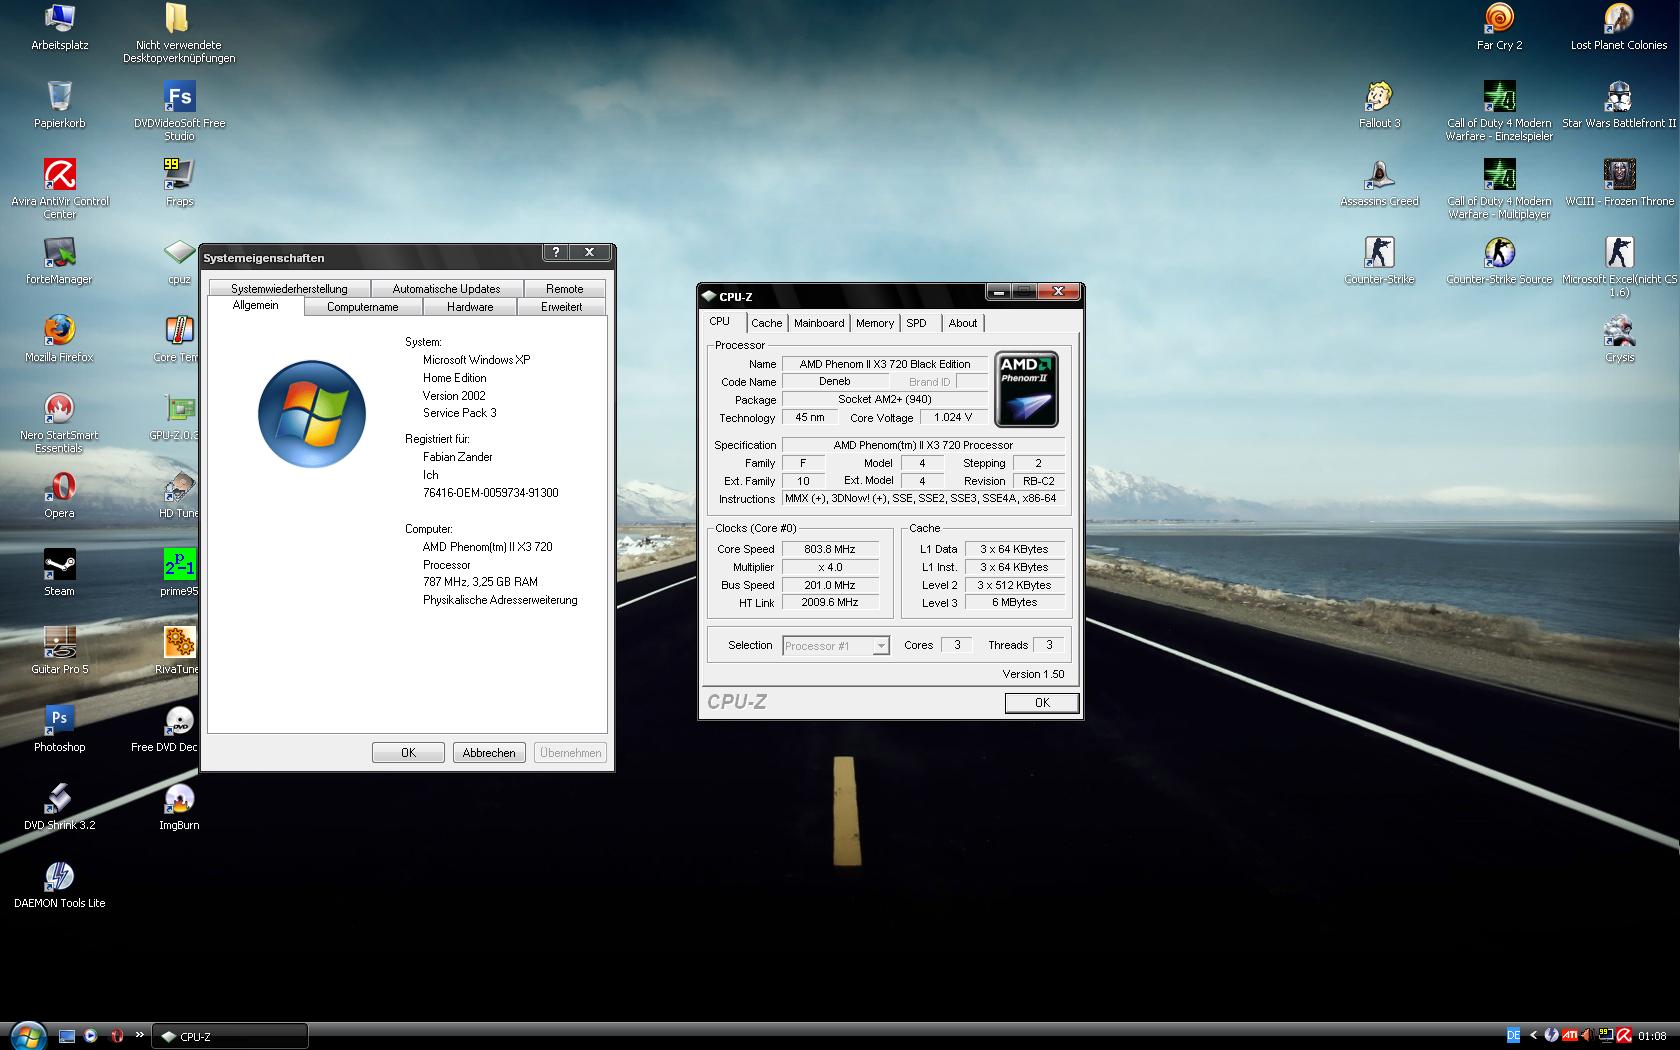1680x1050 pixels.
Task: Select the CPU tab in CPU-Z
Action: [x=720, y=321]
